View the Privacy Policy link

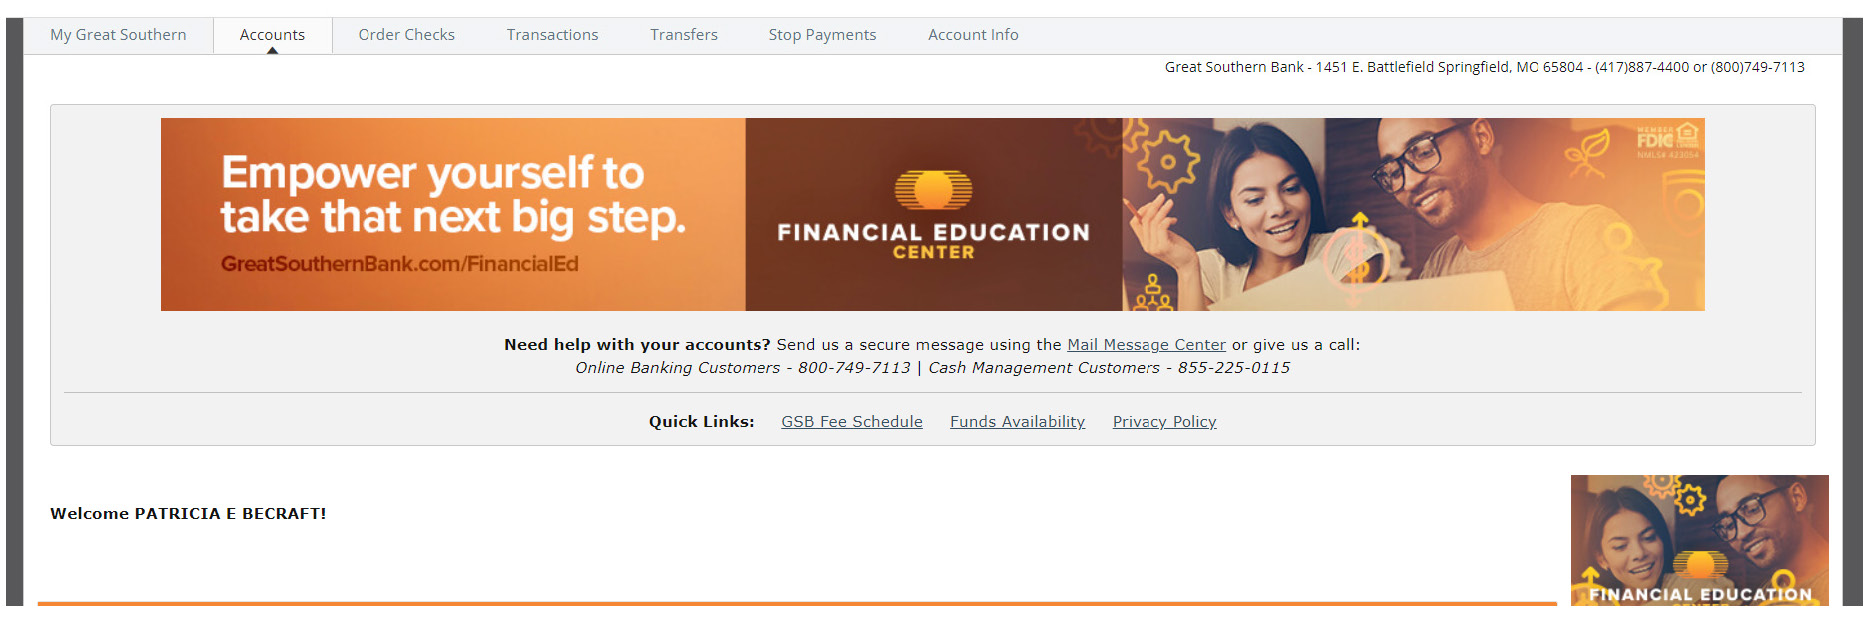pyautogui.click(x=1164, y=422)
